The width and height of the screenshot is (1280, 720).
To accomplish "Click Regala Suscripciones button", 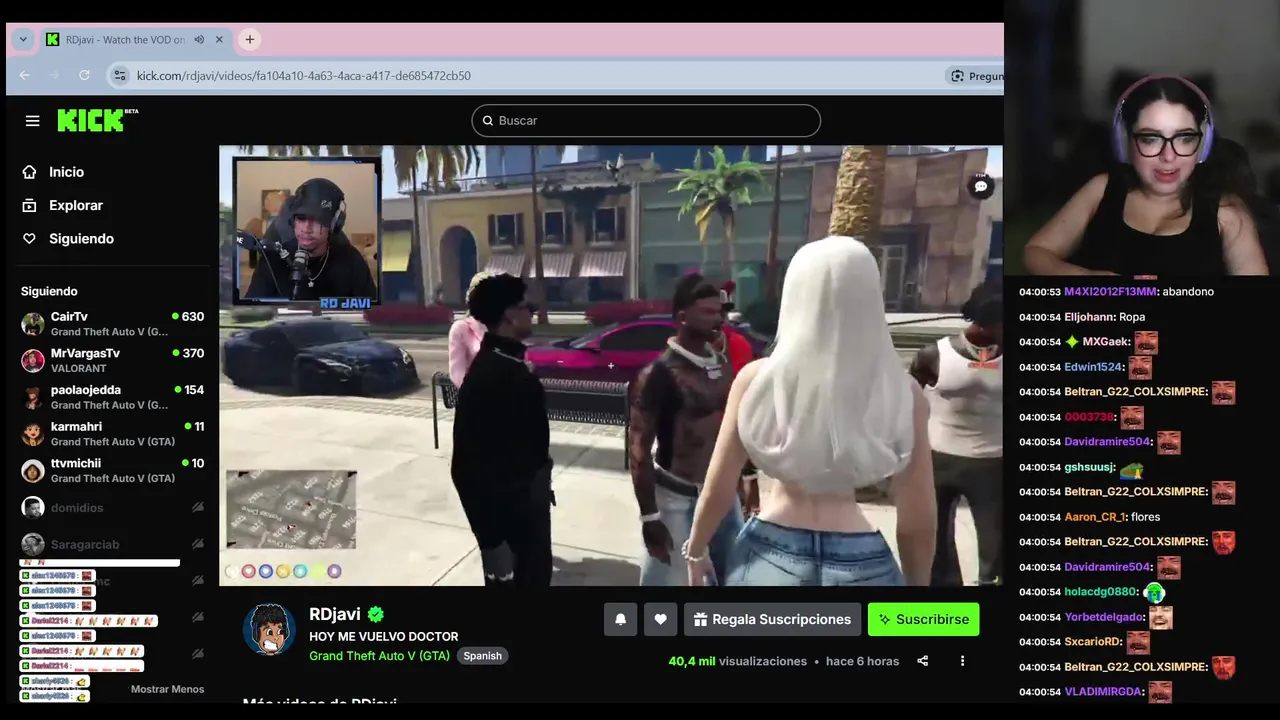I will pyautogui.click(x=772, y=619).
